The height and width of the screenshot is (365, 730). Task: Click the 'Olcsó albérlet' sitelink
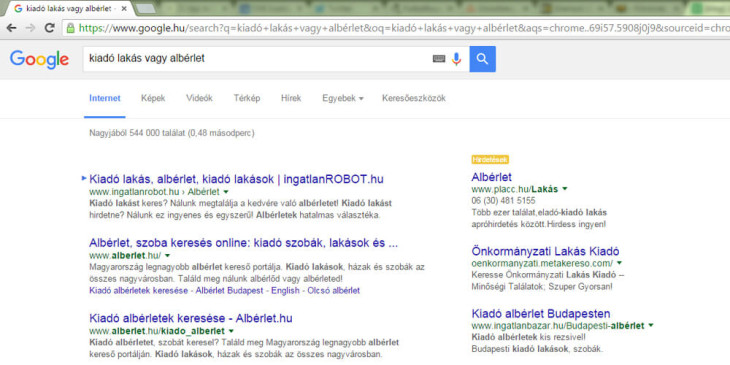tap(333, 291)
